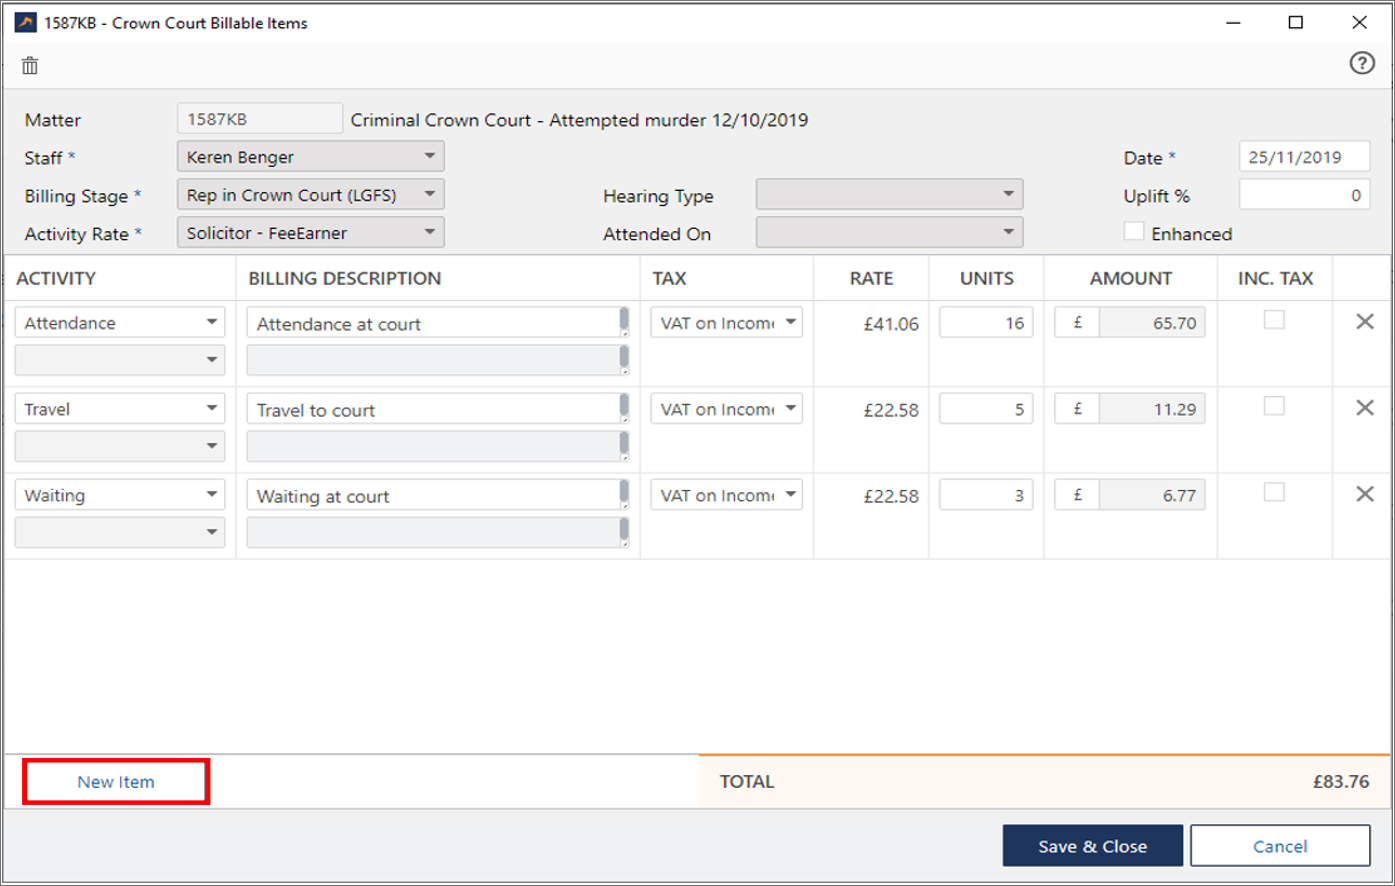Screen dimensions: 1395x886
Task: Remove the Waiting row with X icon
Action: (x=1364, y=494)
